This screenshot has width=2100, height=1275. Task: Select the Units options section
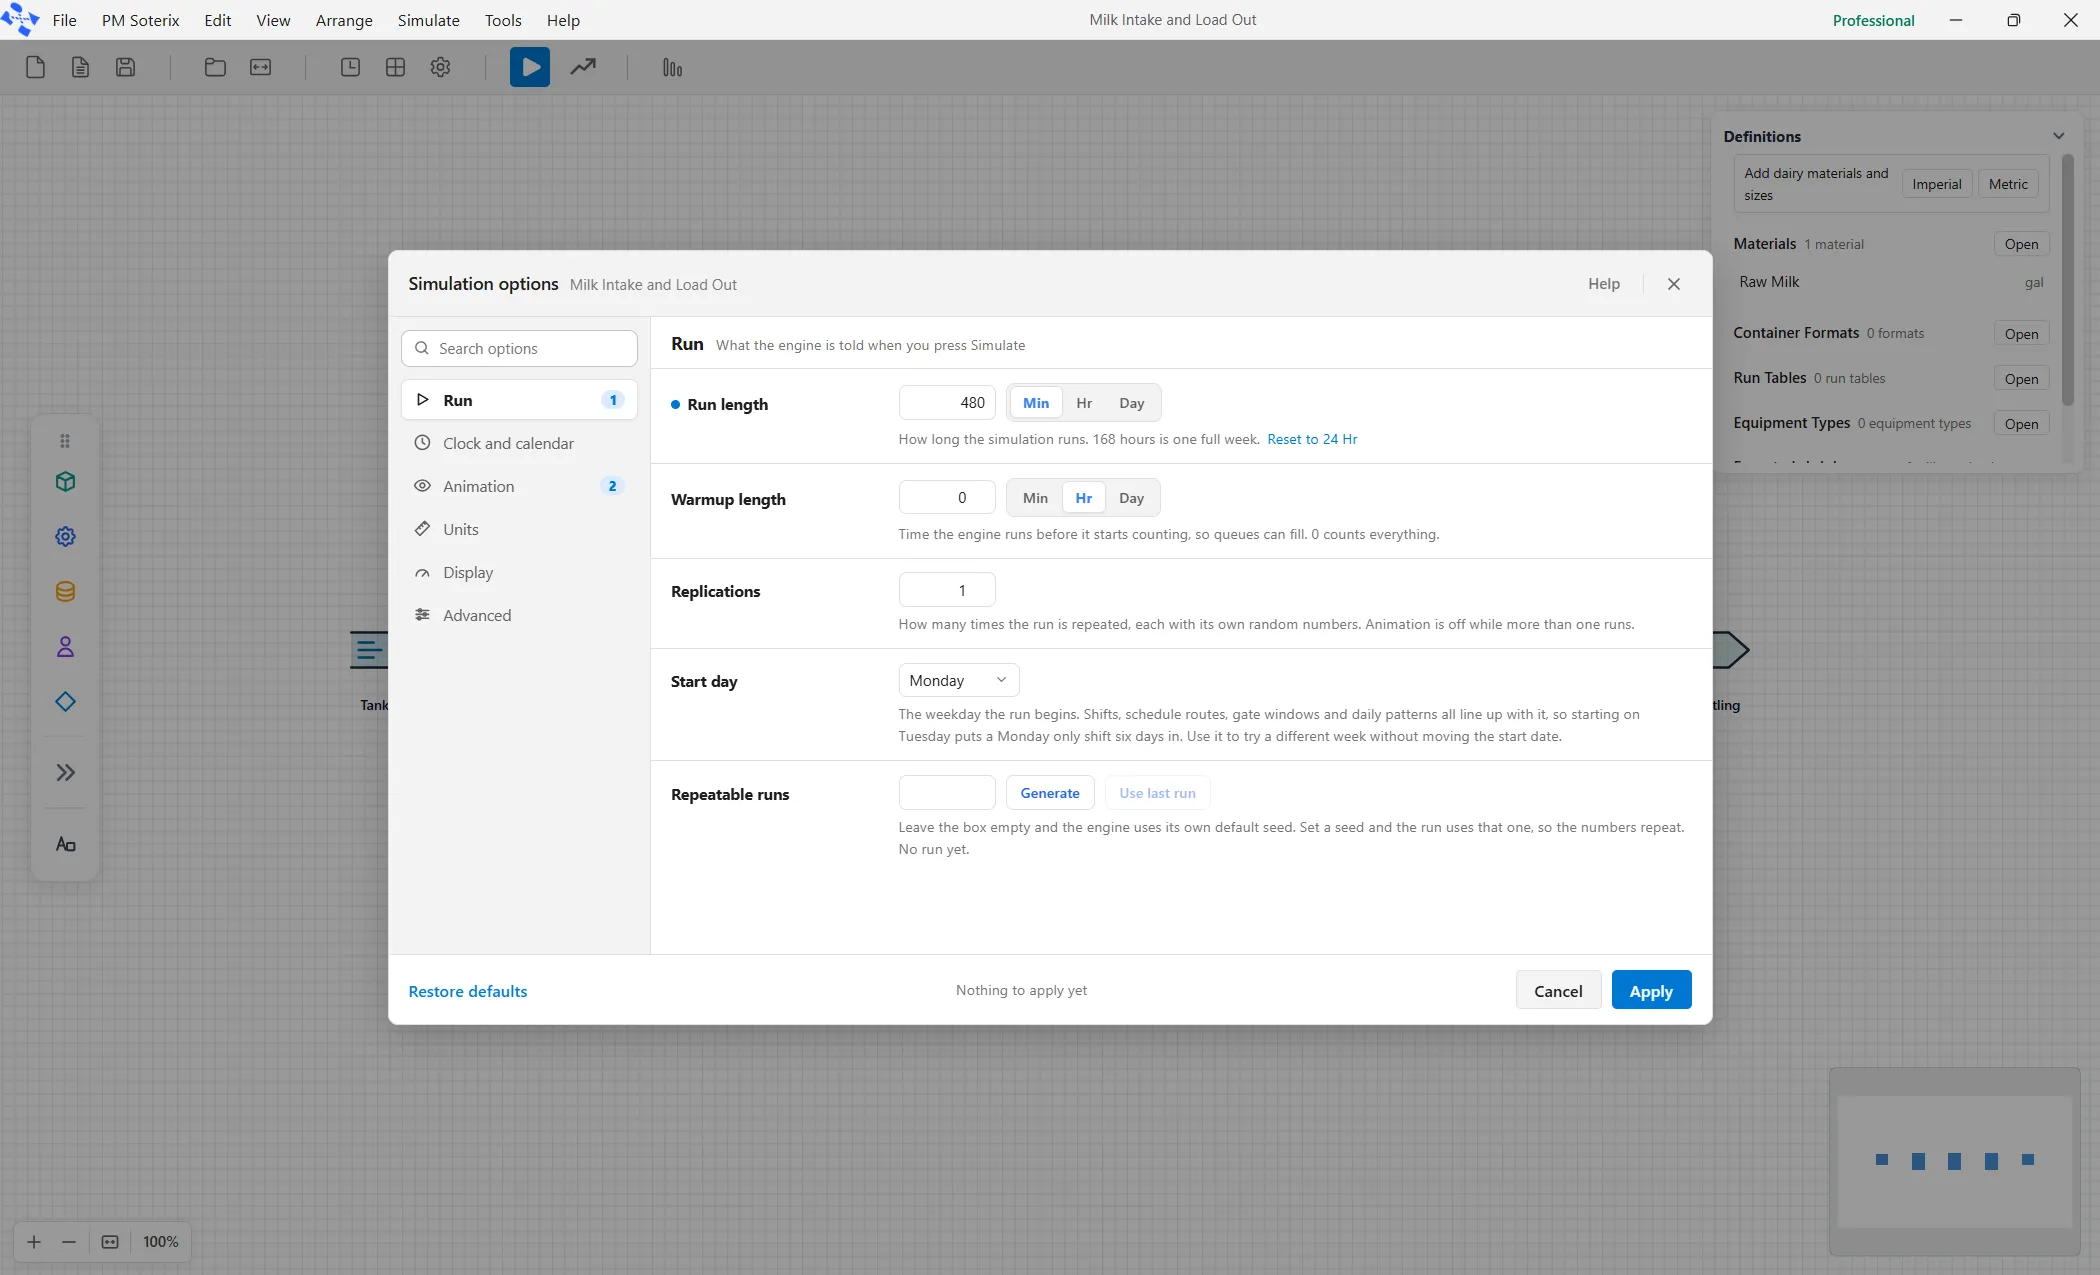(x=519, y=529)
